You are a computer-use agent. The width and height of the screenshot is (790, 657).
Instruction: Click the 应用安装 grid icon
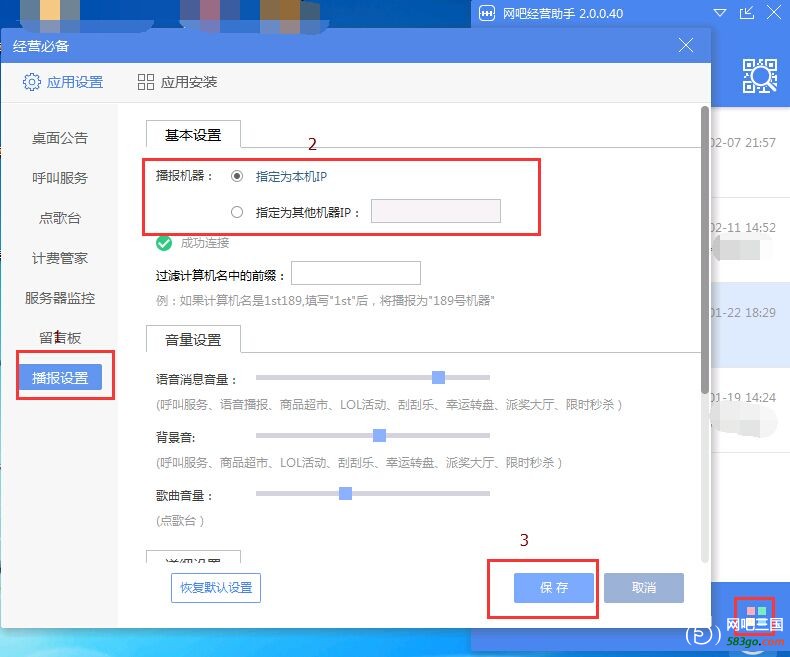point(146,82)
